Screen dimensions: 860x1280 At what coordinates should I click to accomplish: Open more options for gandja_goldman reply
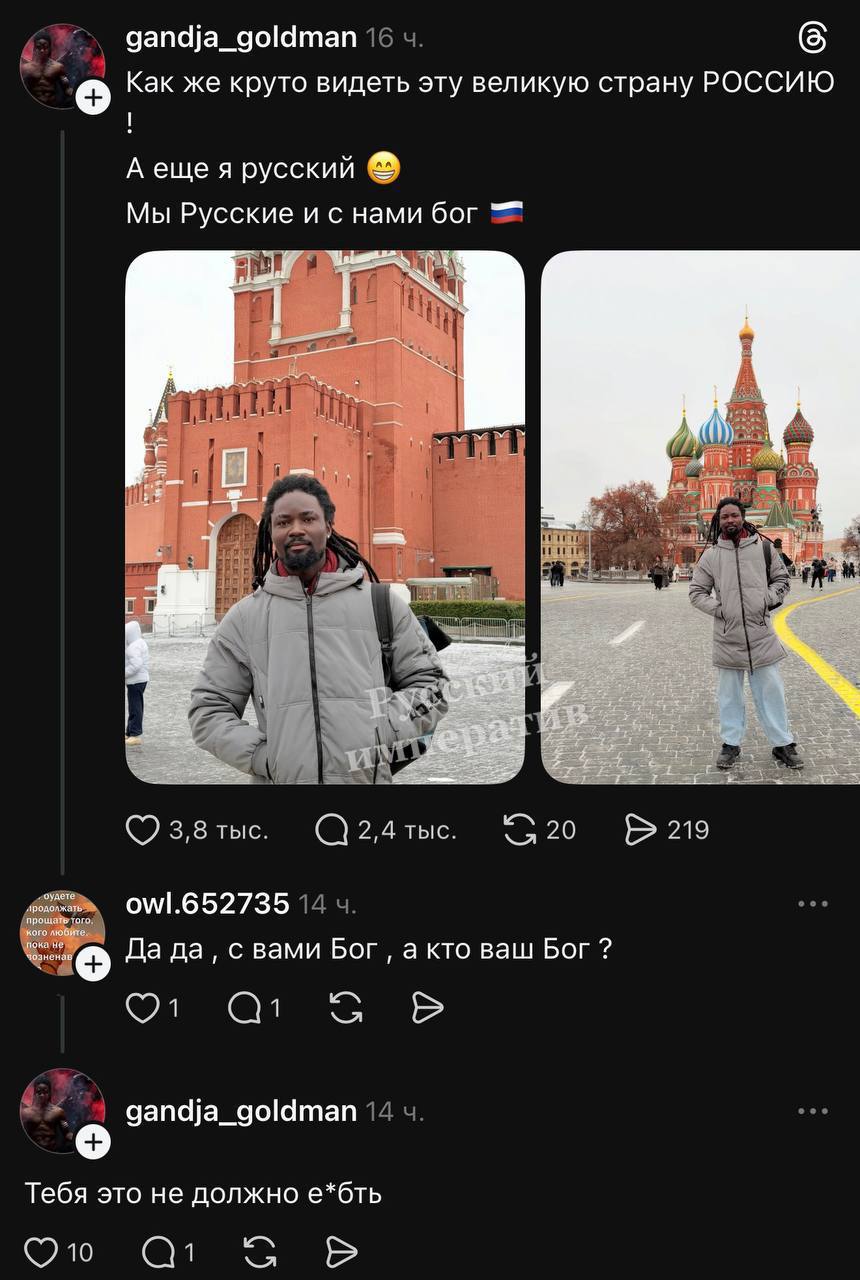pos(813,1111)
